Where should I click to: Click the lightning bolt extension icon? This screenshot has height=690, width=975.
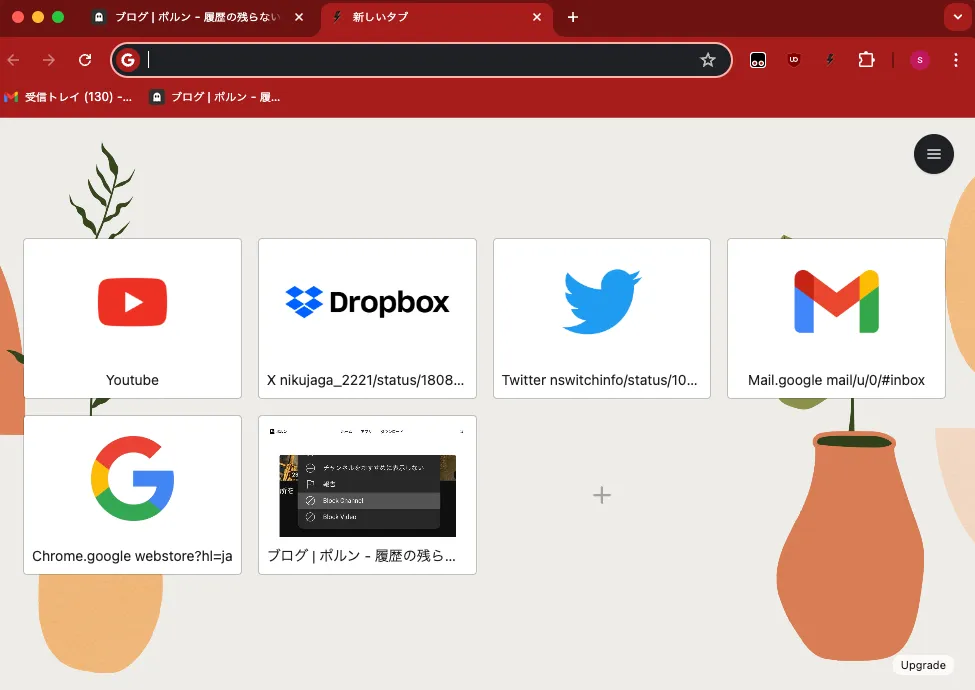coord(829,60)
